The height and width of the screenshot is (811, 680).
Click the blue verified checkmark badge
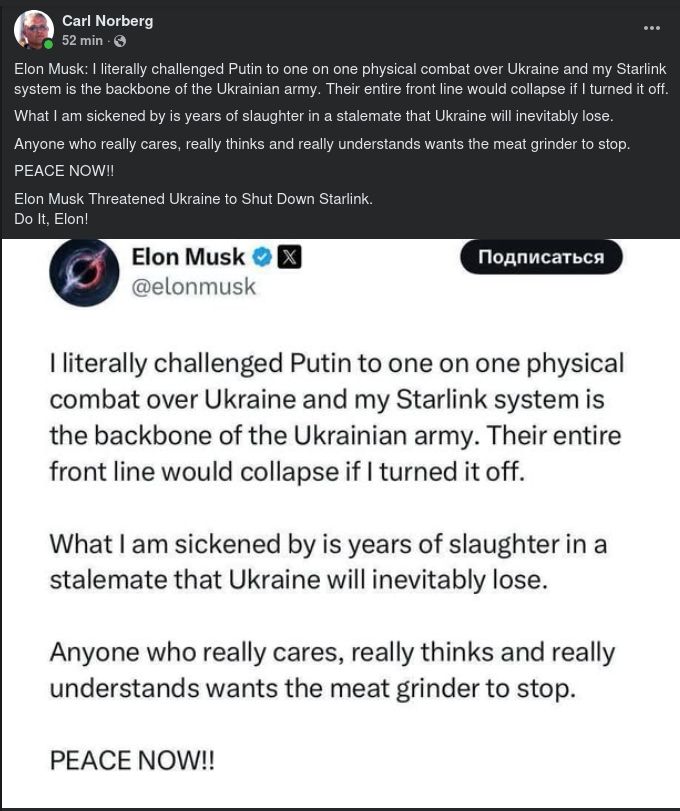(x=262, y=257)
